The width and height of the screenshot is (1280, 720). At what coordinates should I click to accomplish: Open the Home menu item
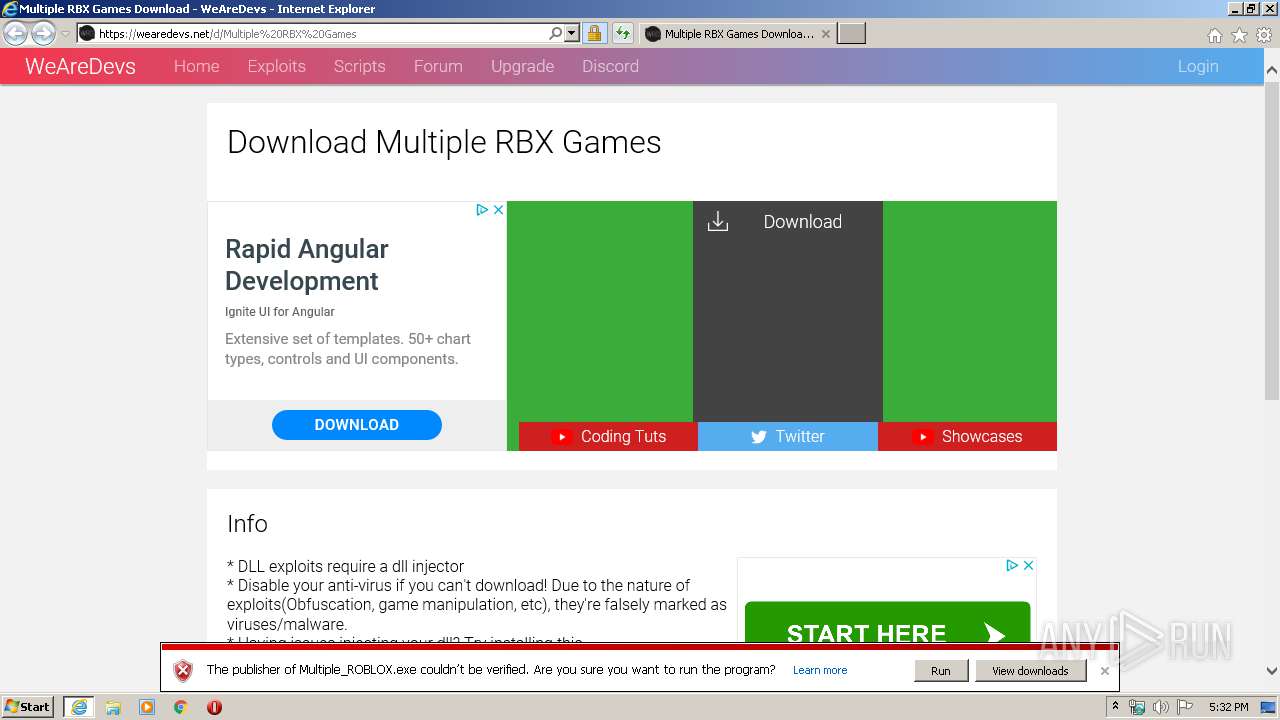coord(196,66)
